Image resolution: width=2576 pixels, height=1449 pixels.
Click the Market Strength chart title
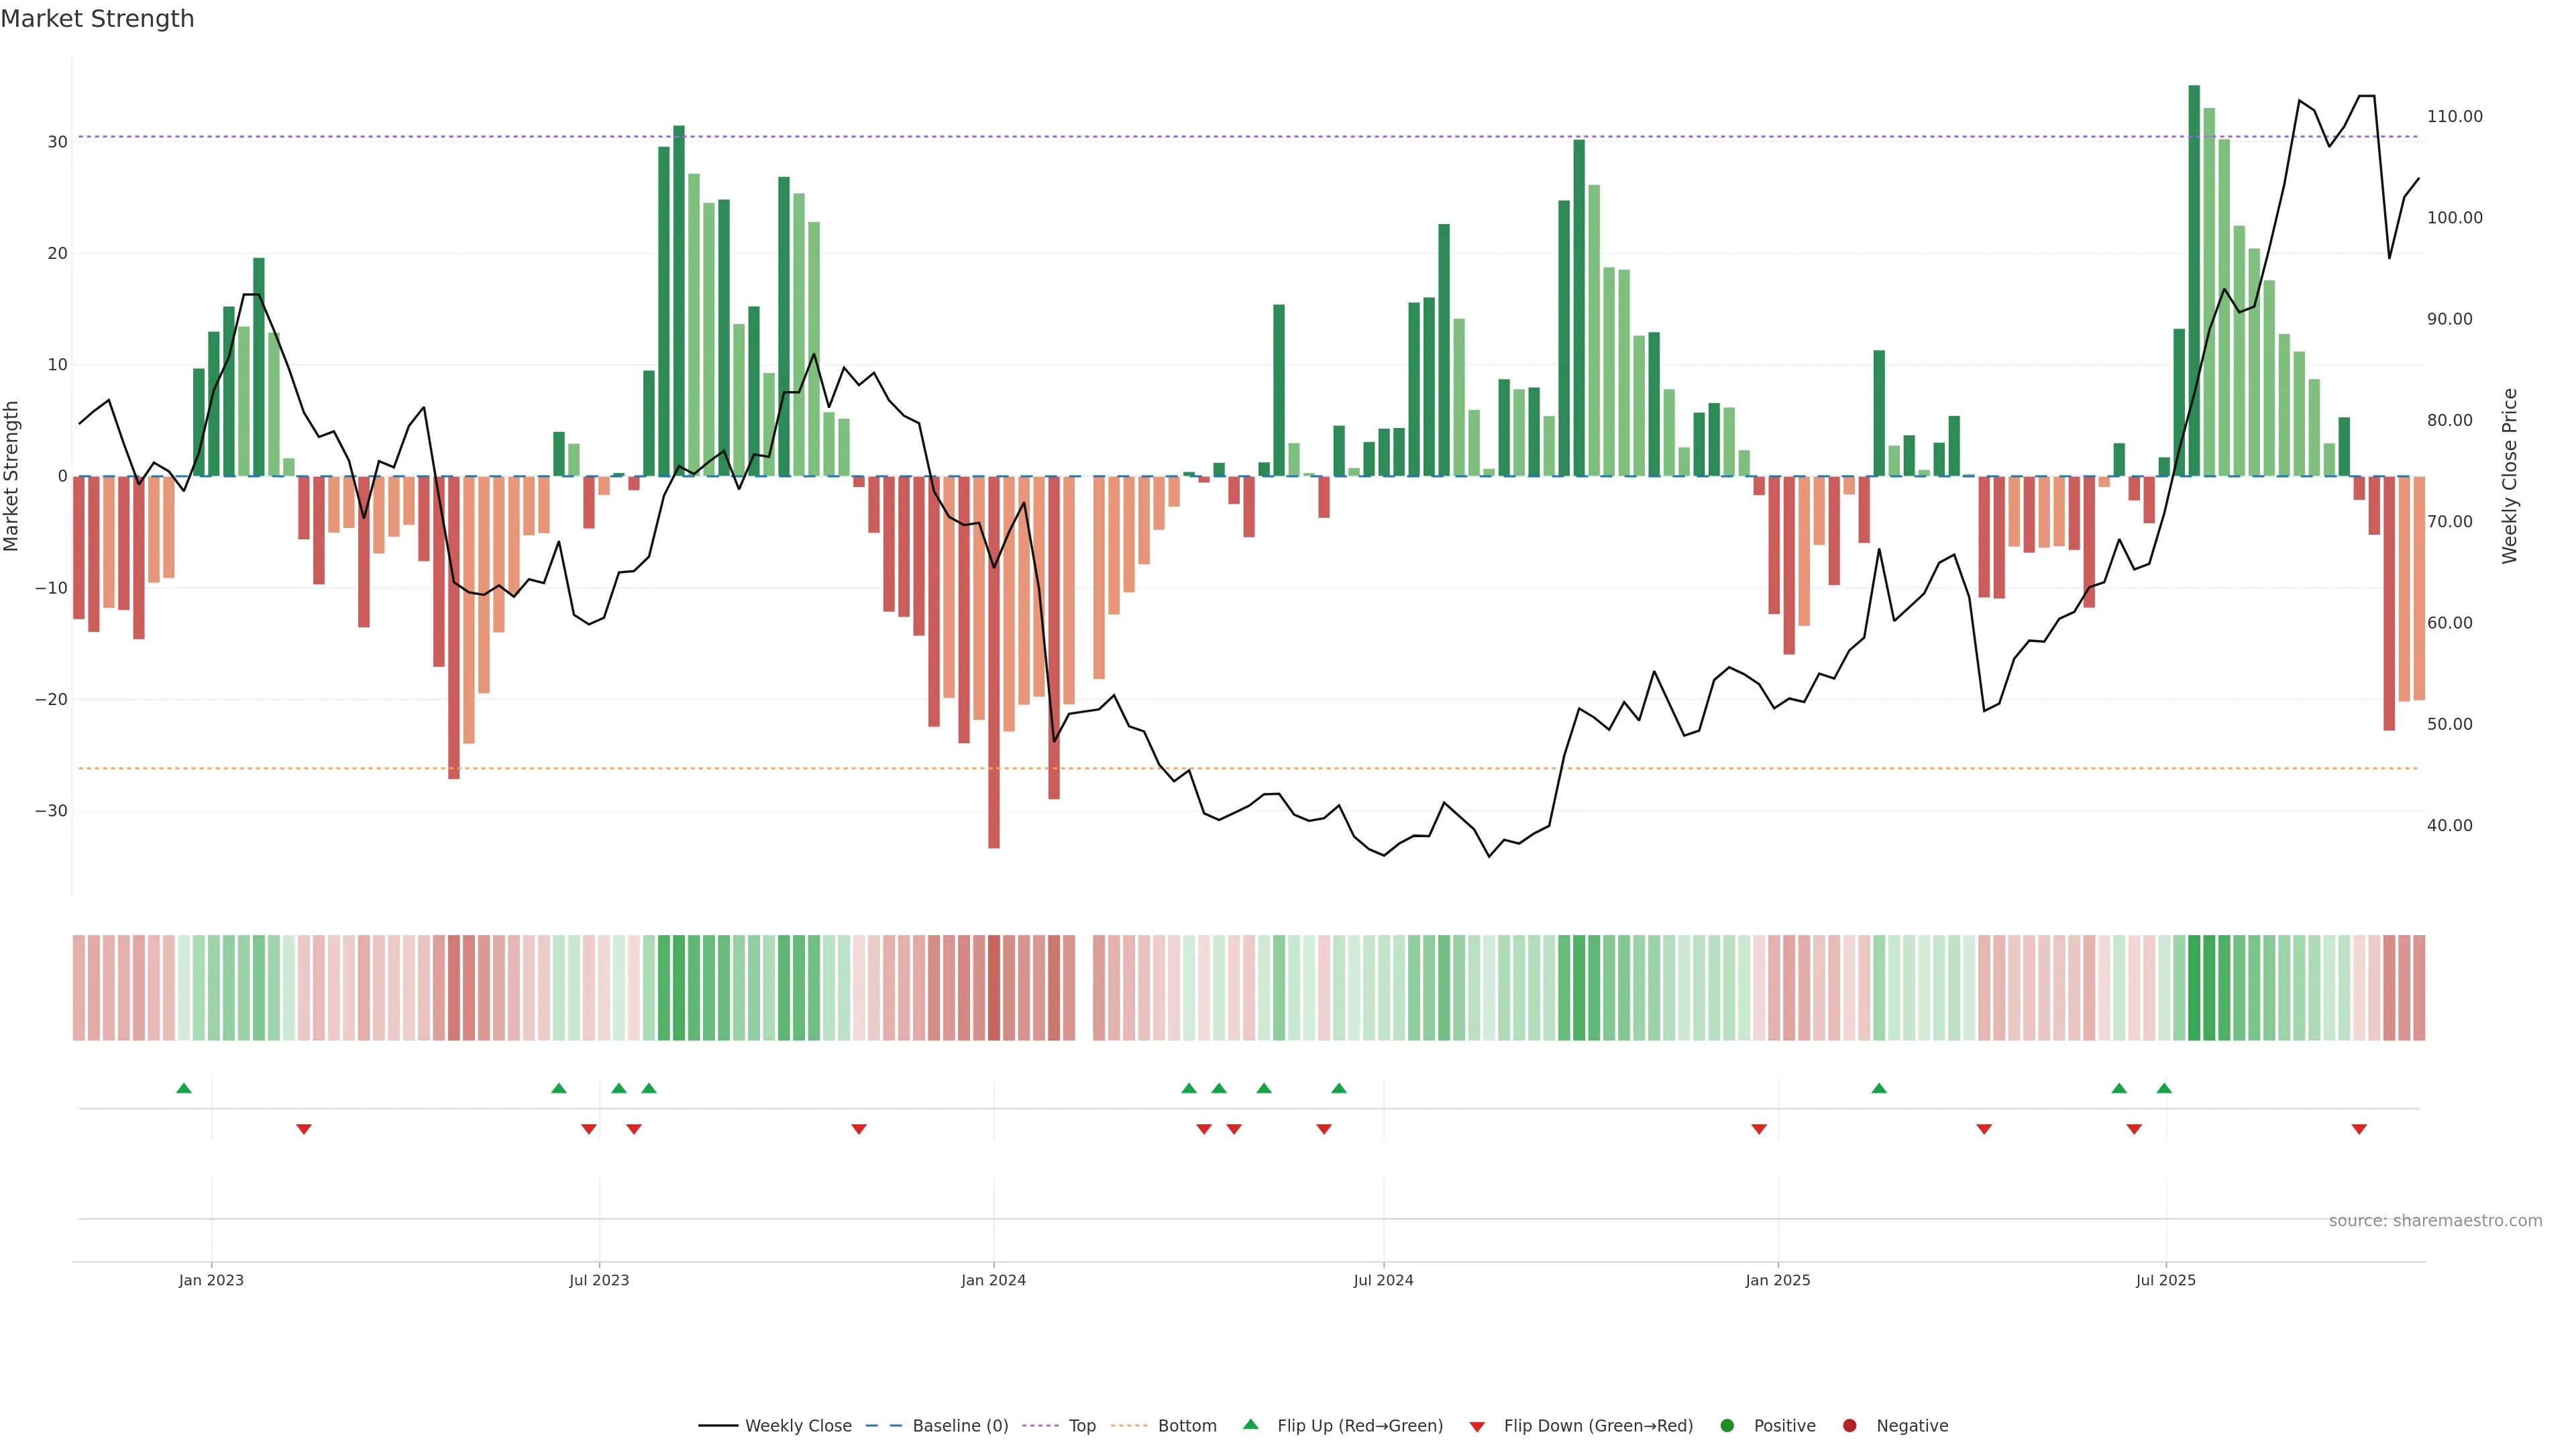click(97, 19)
